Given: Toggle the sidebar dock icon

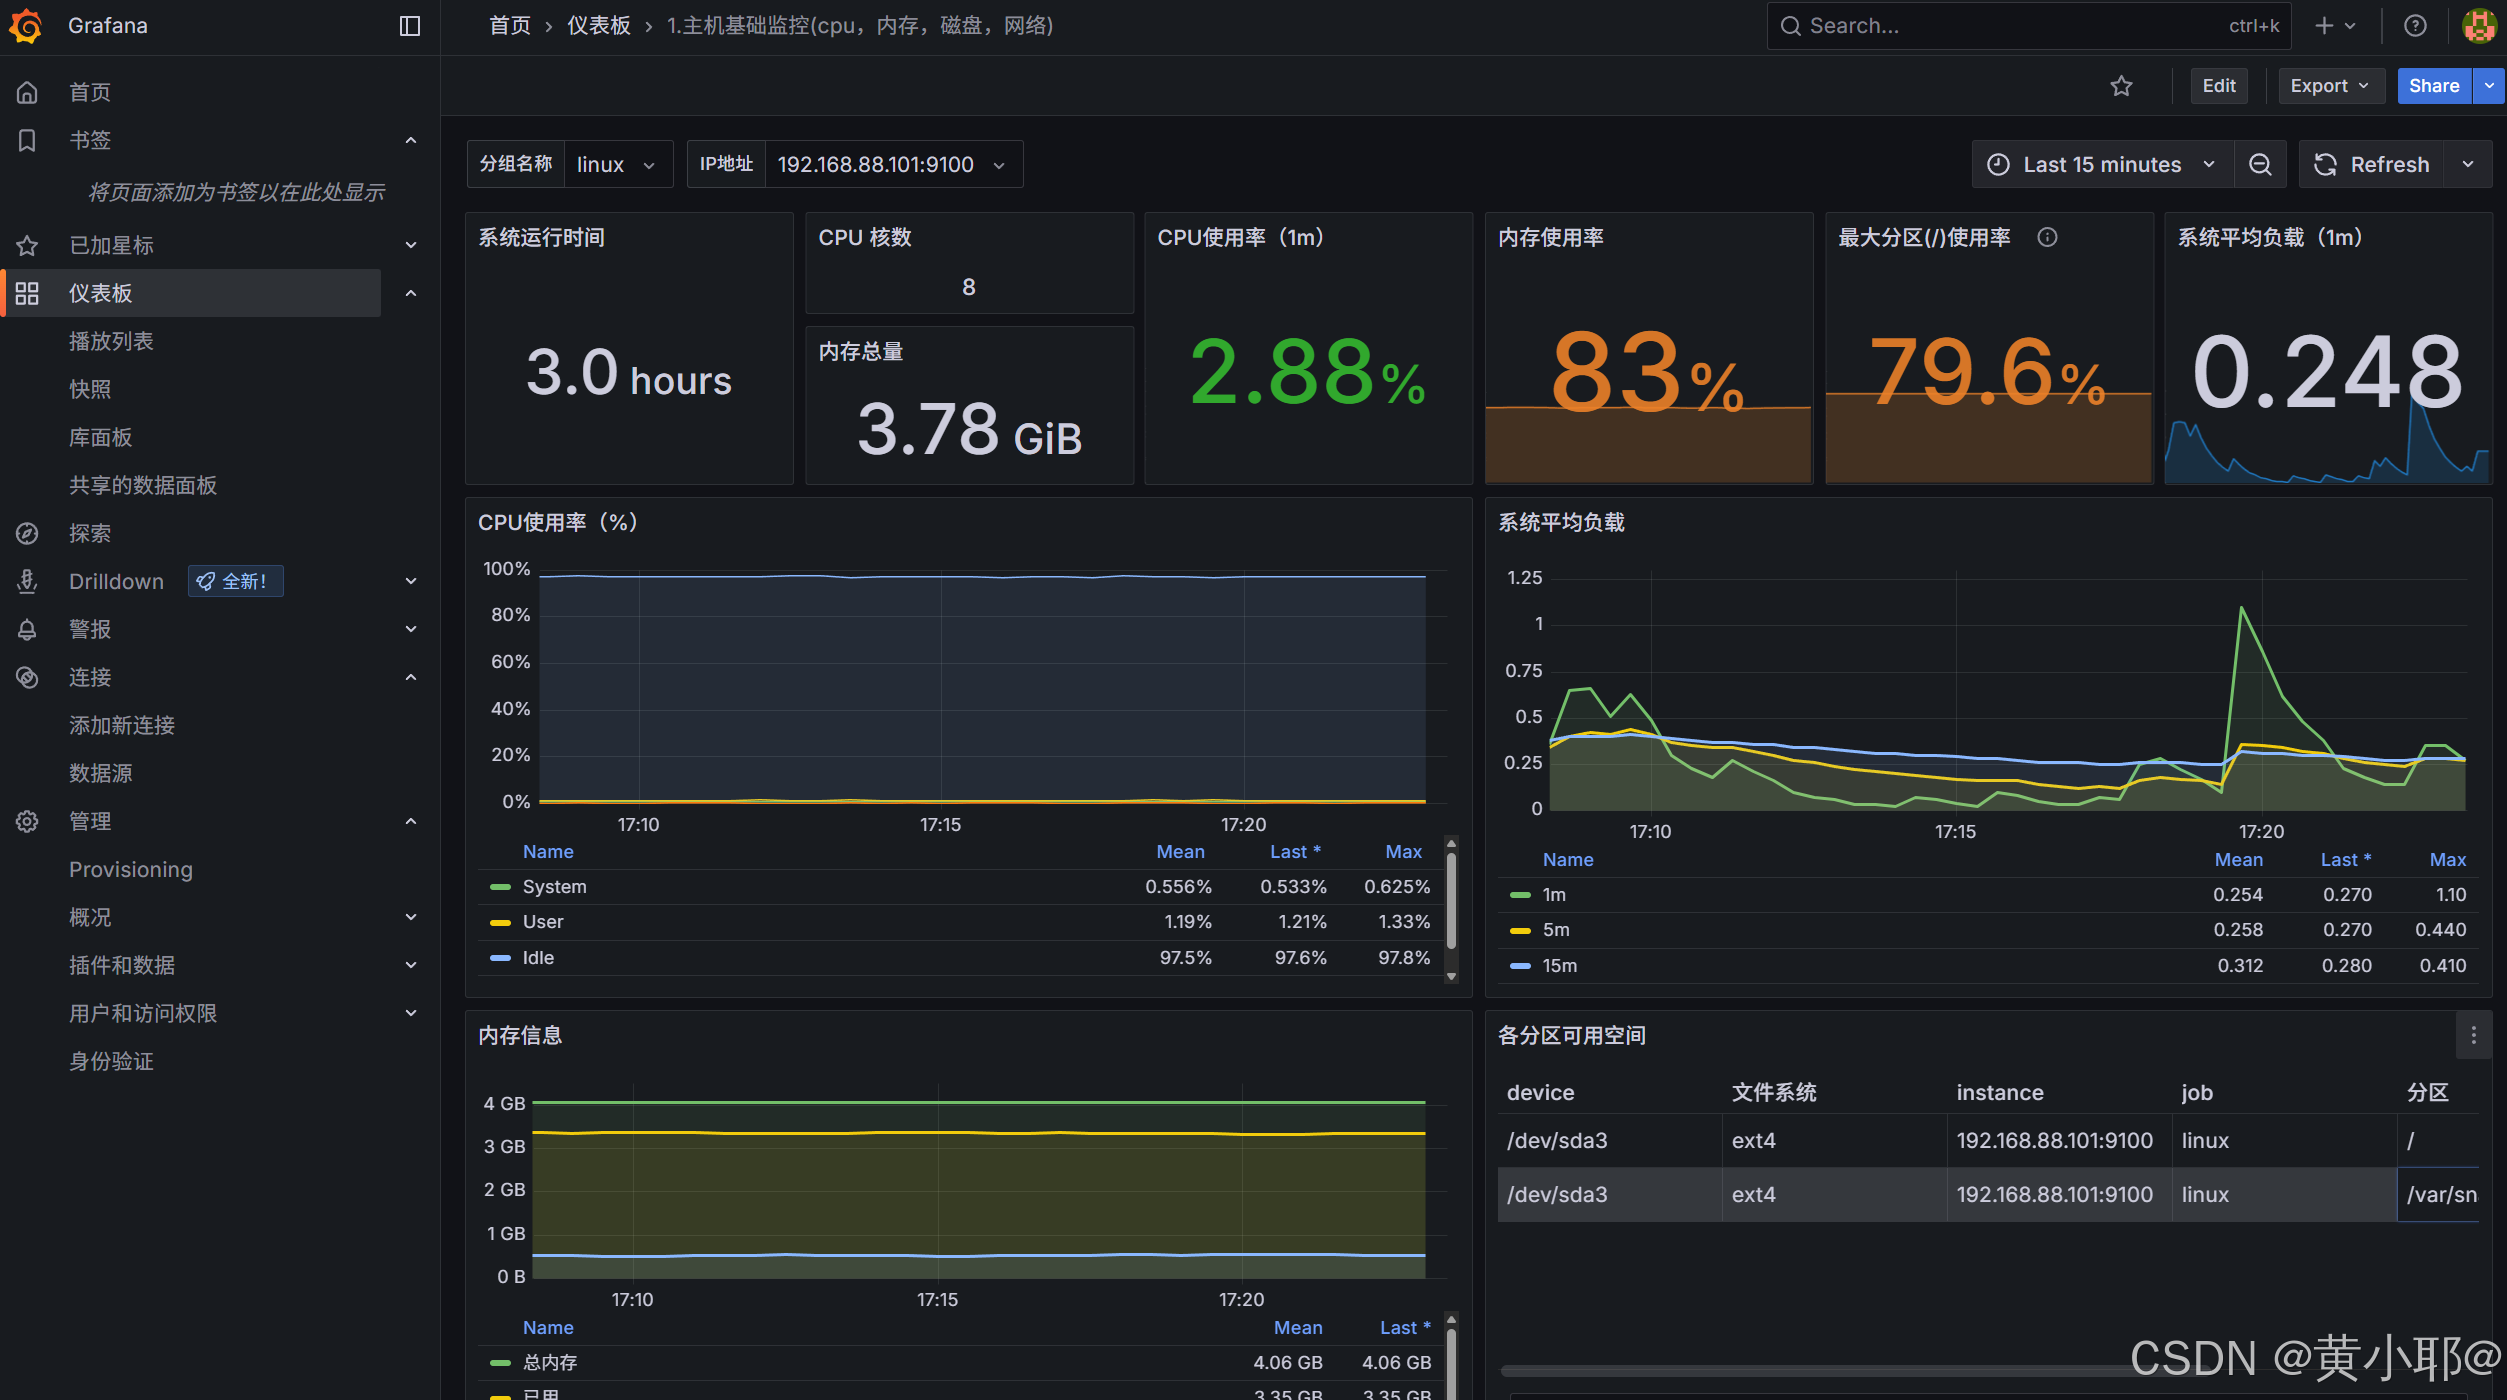Looking at the screenshot, I should [410, 26].
